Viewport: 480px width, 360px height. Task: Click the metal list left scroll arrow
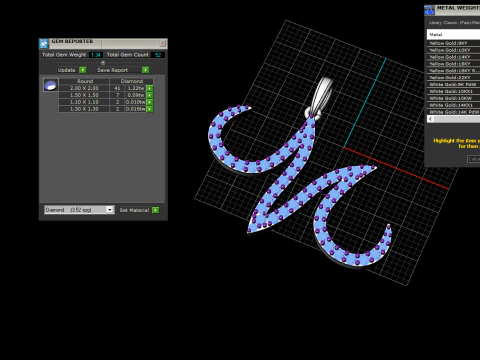point(431,119)
